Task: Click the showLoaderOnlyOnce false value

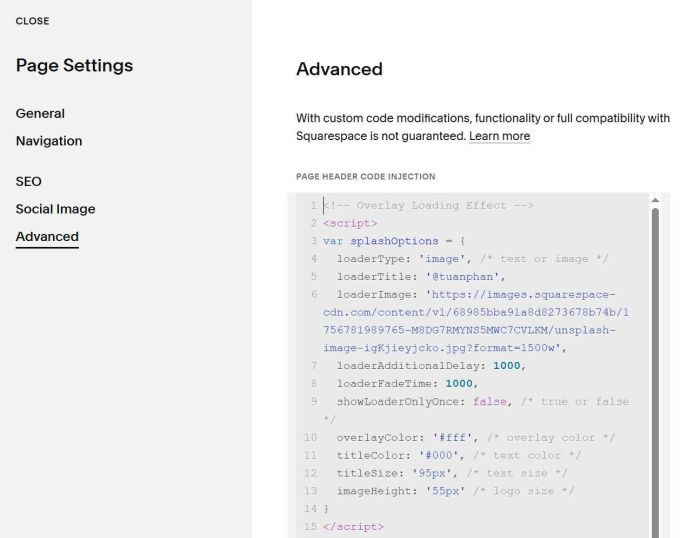Action: click(x=490, y=402)
